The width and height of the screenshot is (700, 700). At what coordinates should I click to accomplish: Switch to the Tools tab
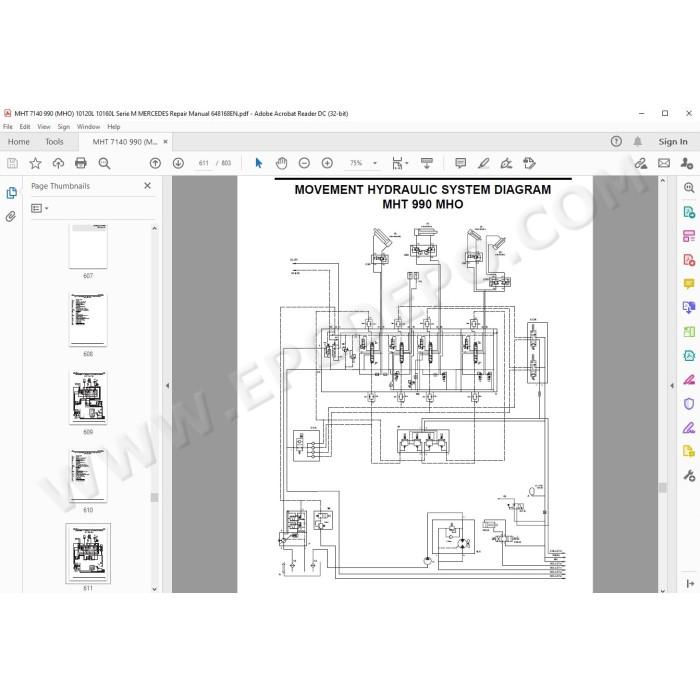click(54, 142)
